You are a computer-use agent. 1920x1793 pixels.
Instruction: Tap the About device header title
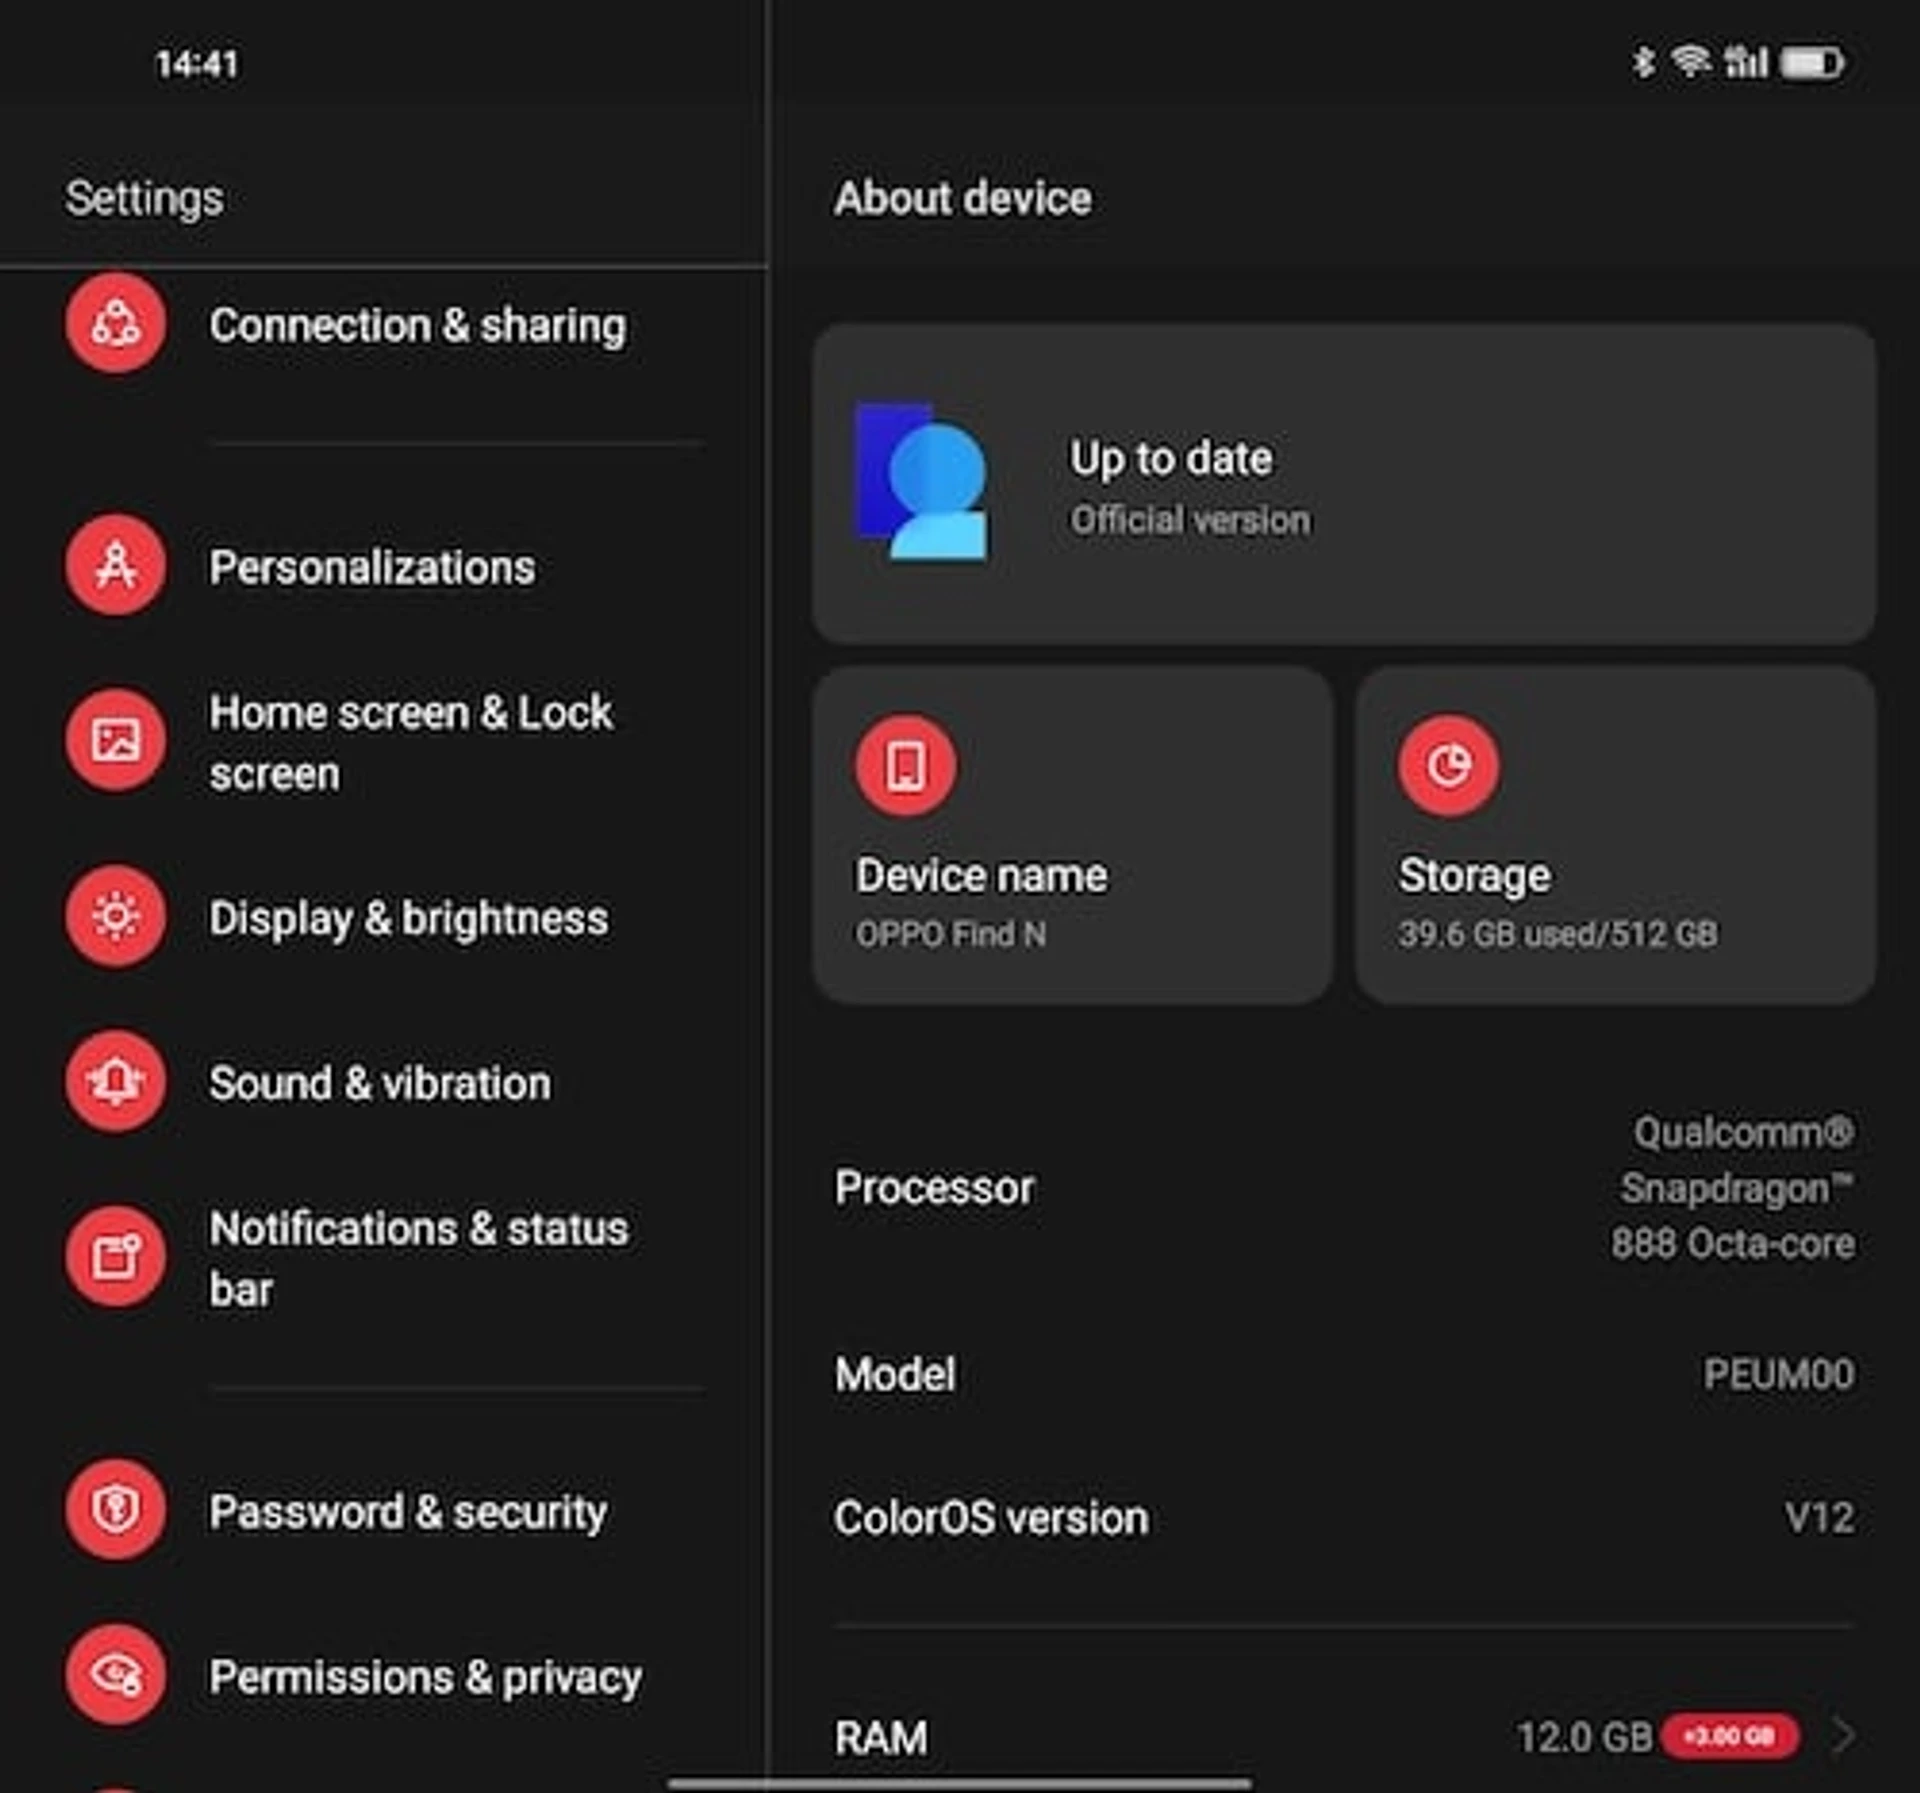(x=963, y=198)
